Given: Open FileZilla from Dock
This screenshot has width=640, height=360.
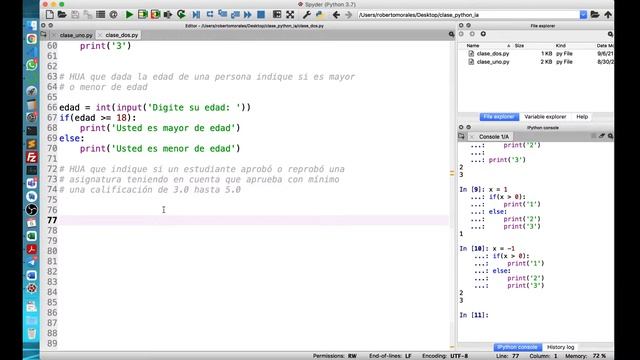Looking at the screenshot, I should pos(31,157).
